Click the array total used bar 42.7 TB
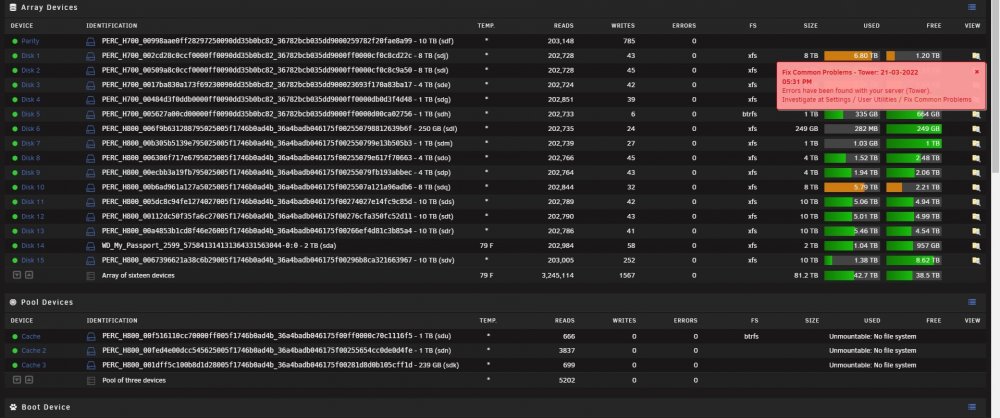This screenshot has width=1000, height=418. 851,276
